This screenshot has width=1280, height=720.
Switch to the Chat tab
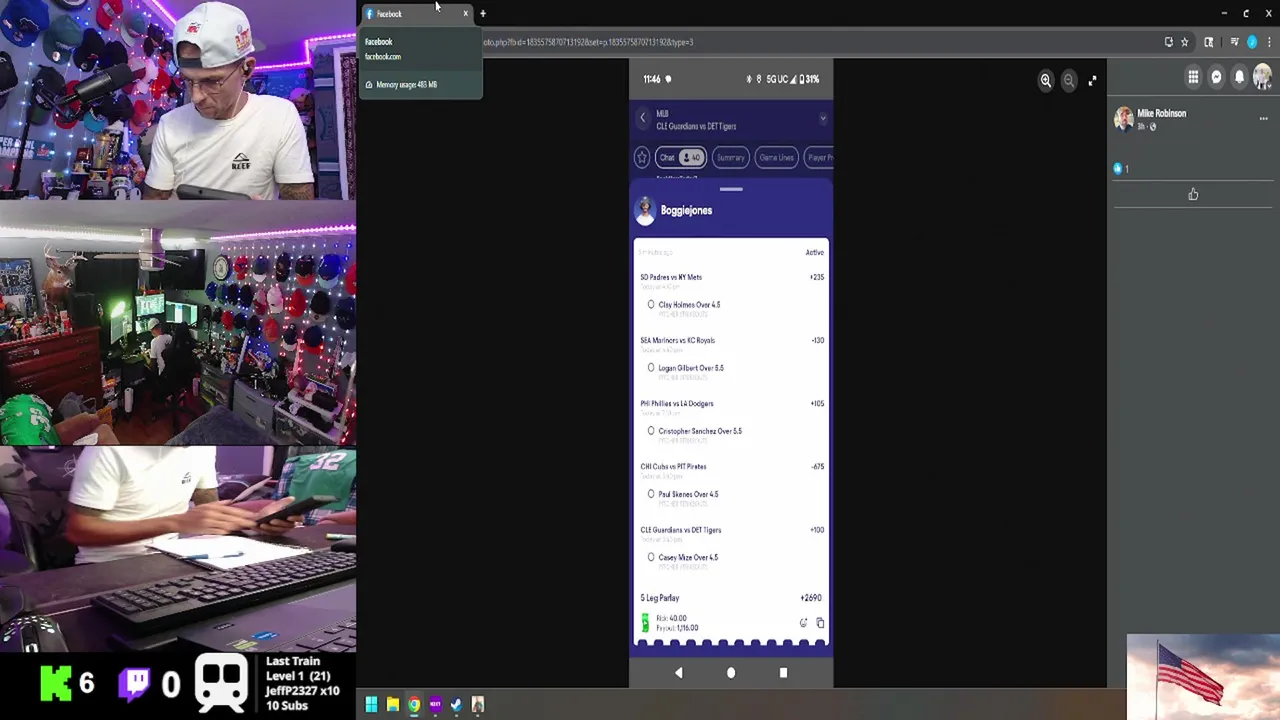coord(680,157)
